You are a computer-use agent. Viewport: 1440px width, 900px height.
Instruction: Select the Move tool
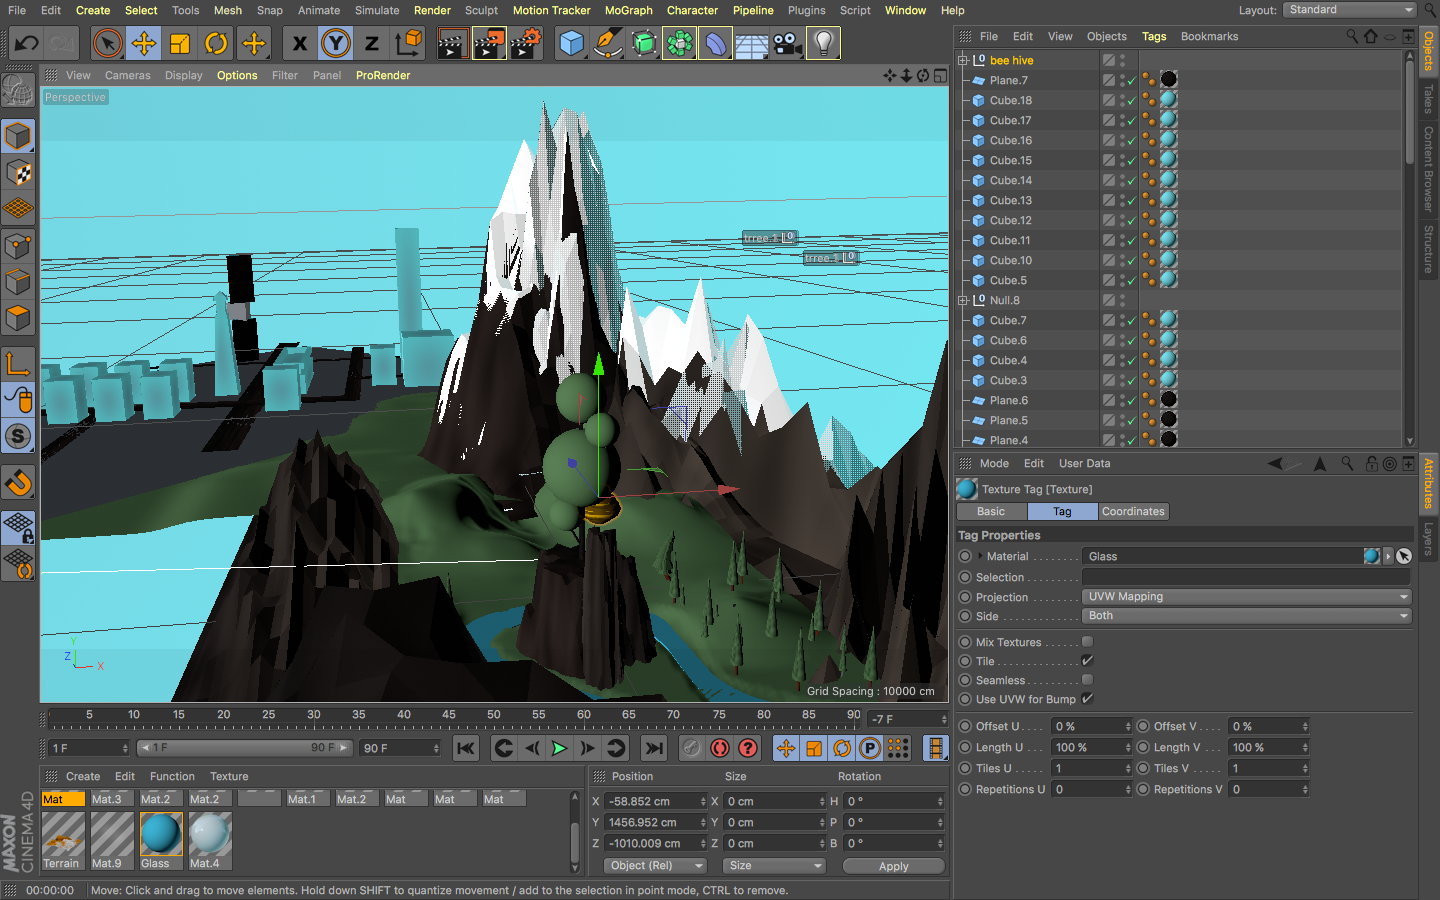pyautogui.click(x=144, y=43)
